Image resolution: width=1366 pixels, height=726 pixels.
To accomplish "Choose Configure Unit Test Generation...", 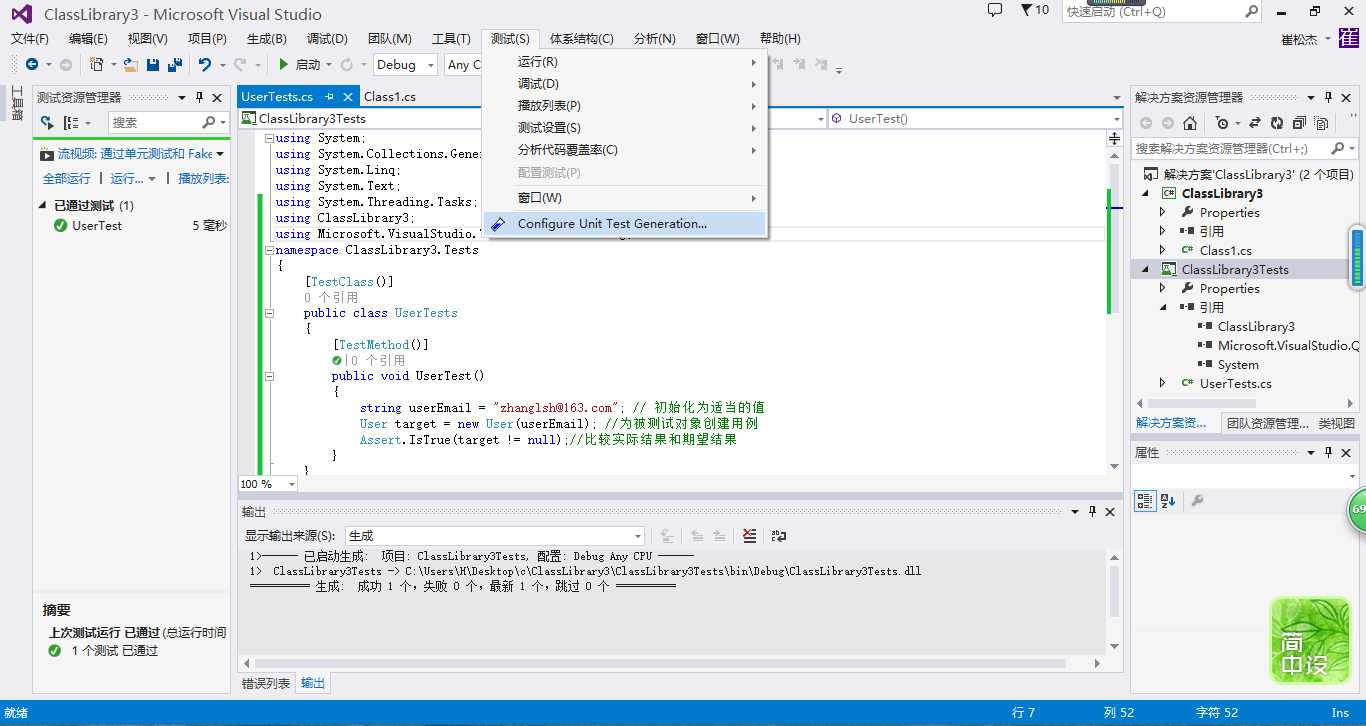I will 625,224.
